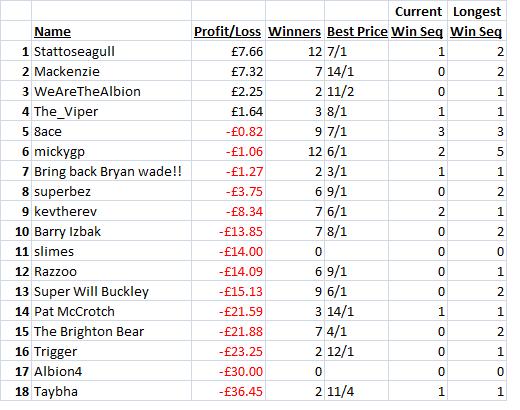The image size is (520, 410).
Task: Select mickygp's longest win seq of 5
Action: [477, 151]
